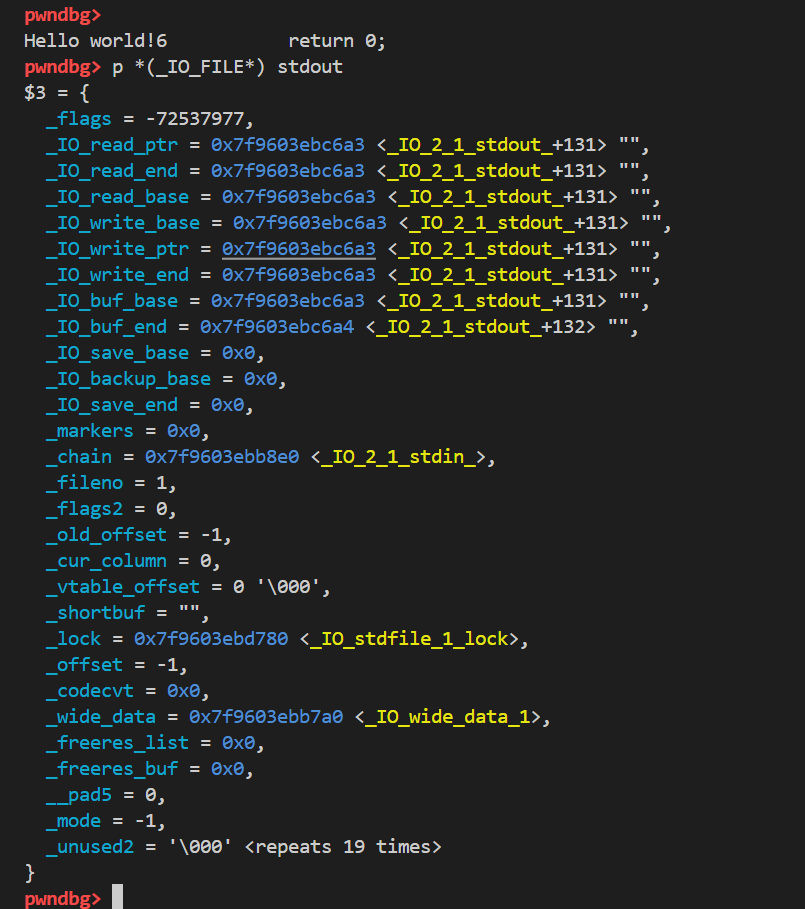Click the _lock address 0x7f9603ebd780
This screenshot has height=909, width=805.
pyautogui.click(x=211, y=638)
